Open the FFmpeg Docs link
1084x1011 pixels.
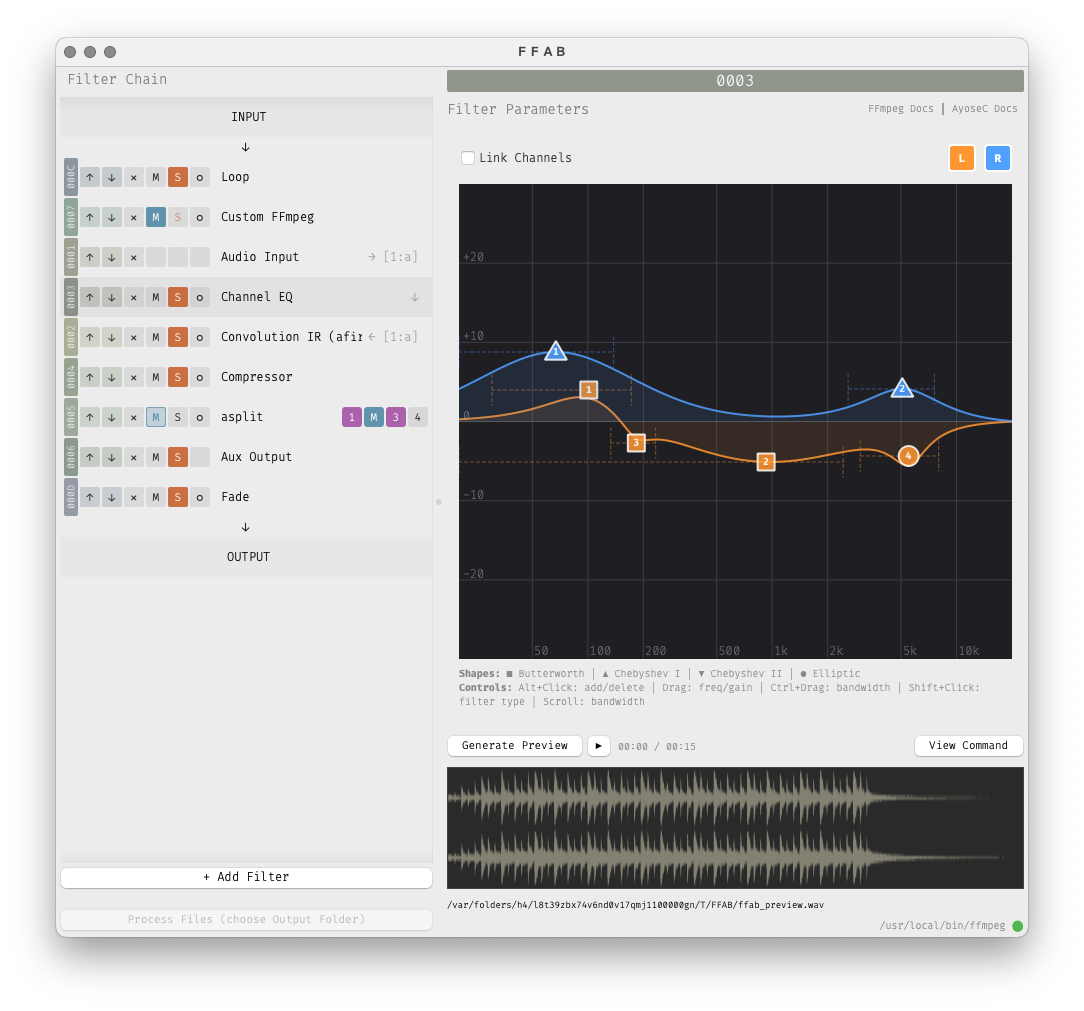point(900,109)
